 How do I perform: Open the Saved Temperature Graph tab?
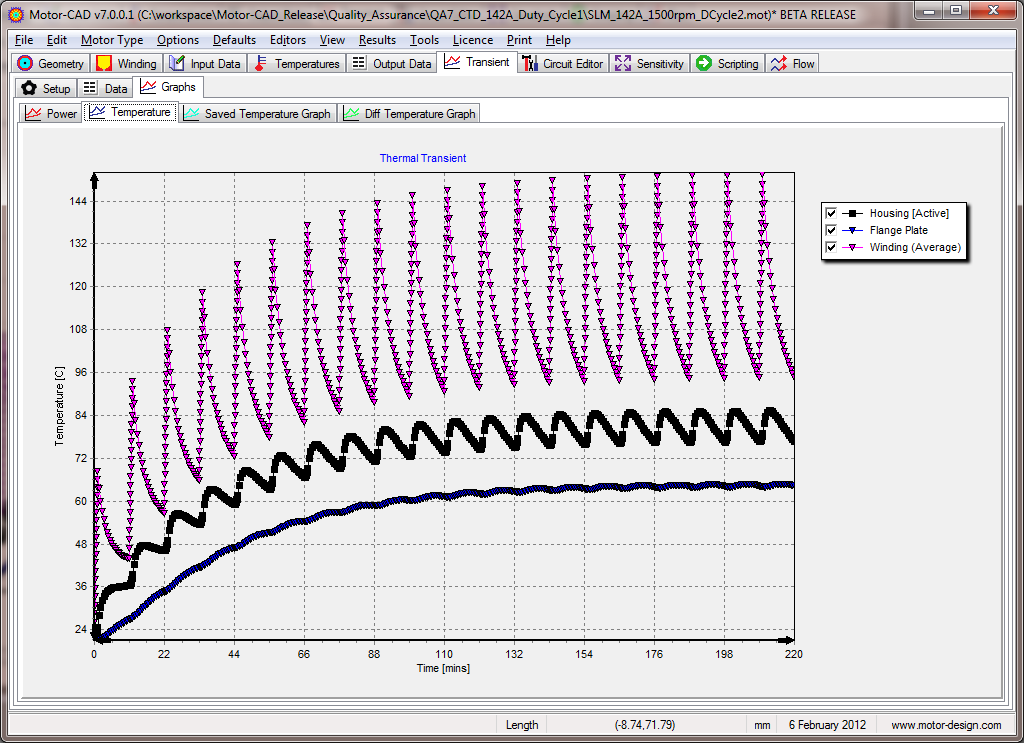pos(257,114)
